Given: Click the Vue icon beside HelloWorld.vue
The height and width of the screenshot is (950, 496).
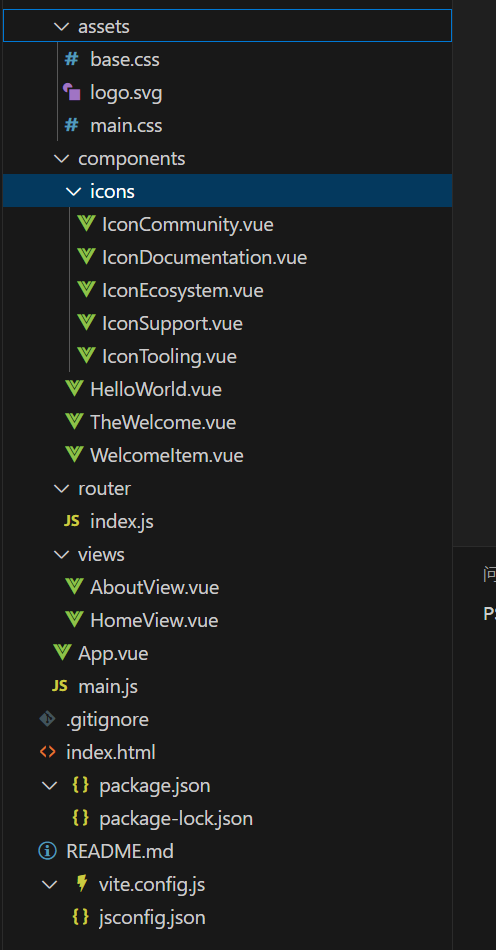Looking at the screenshot, I should pos(74,389).
